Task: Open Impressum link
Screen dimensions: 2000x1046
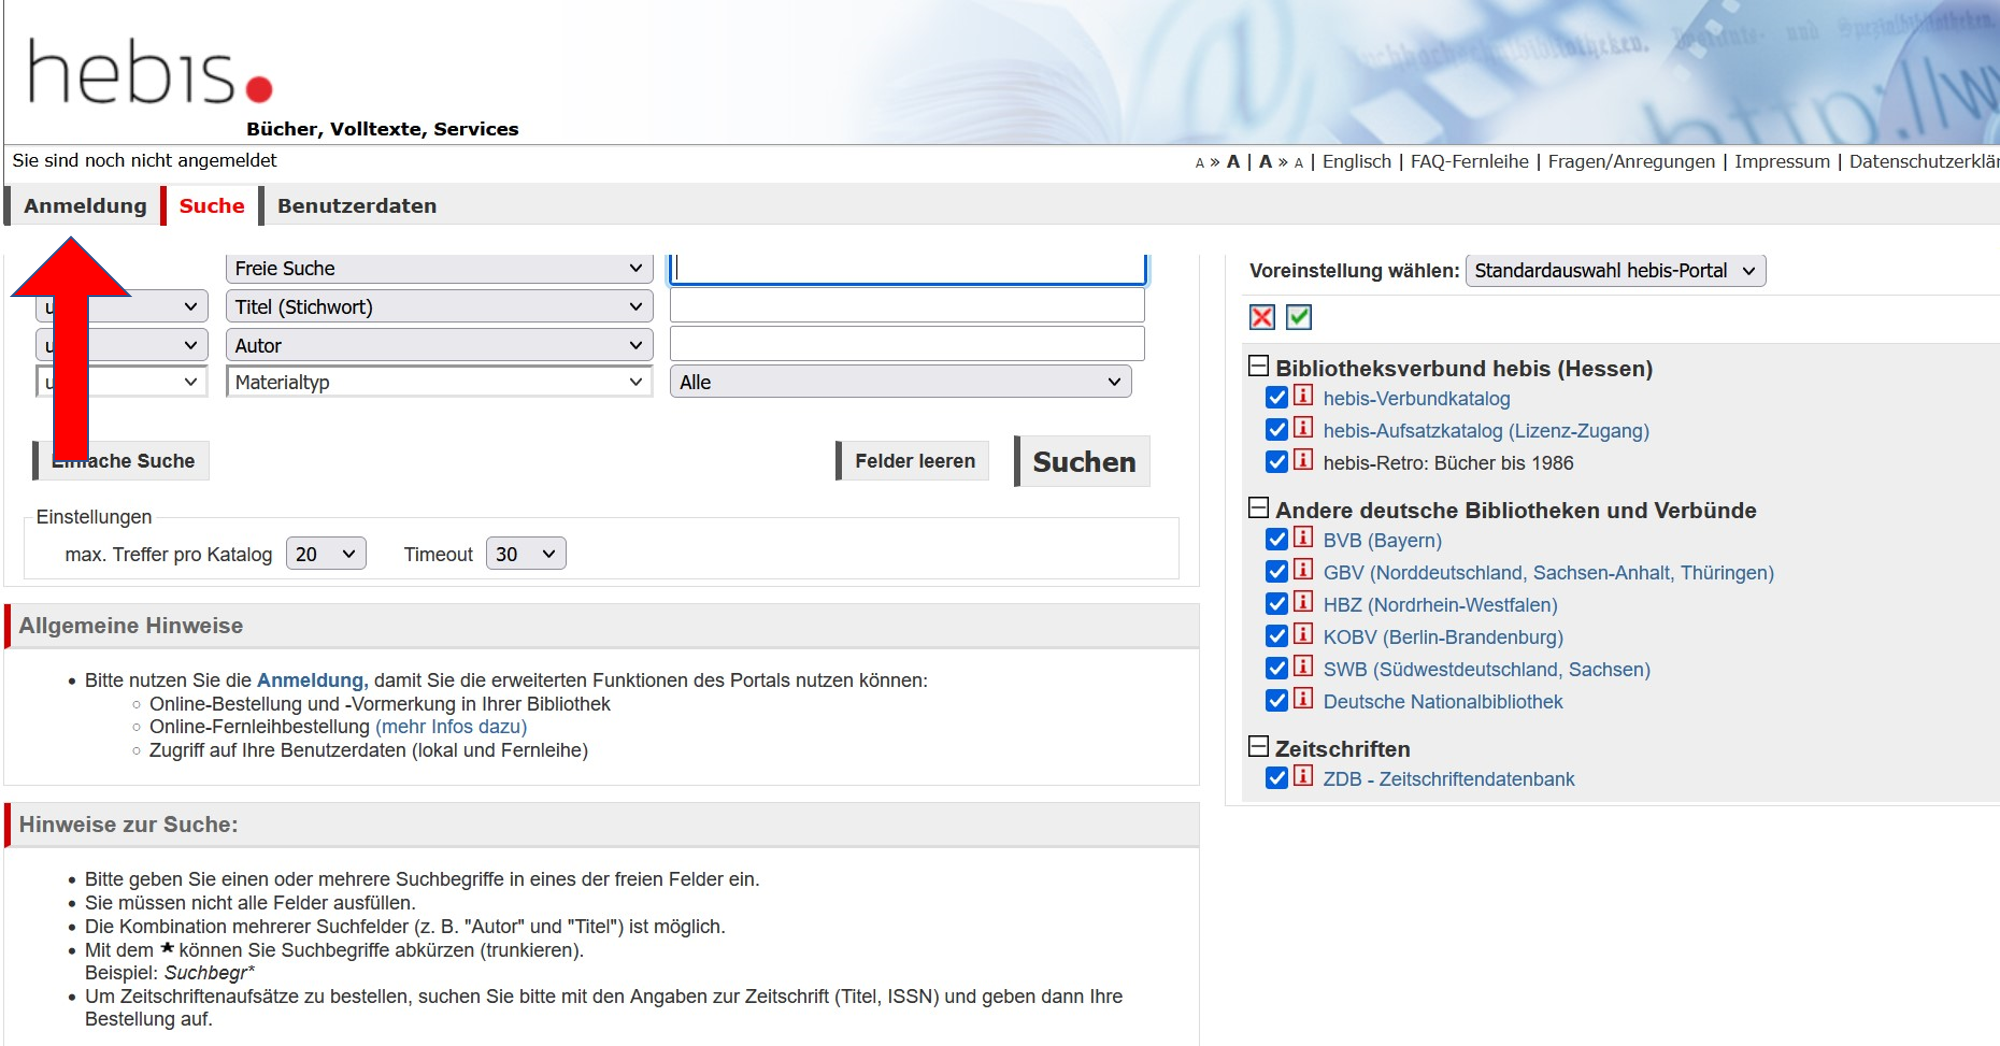Action: click(x=1782, y=161)
